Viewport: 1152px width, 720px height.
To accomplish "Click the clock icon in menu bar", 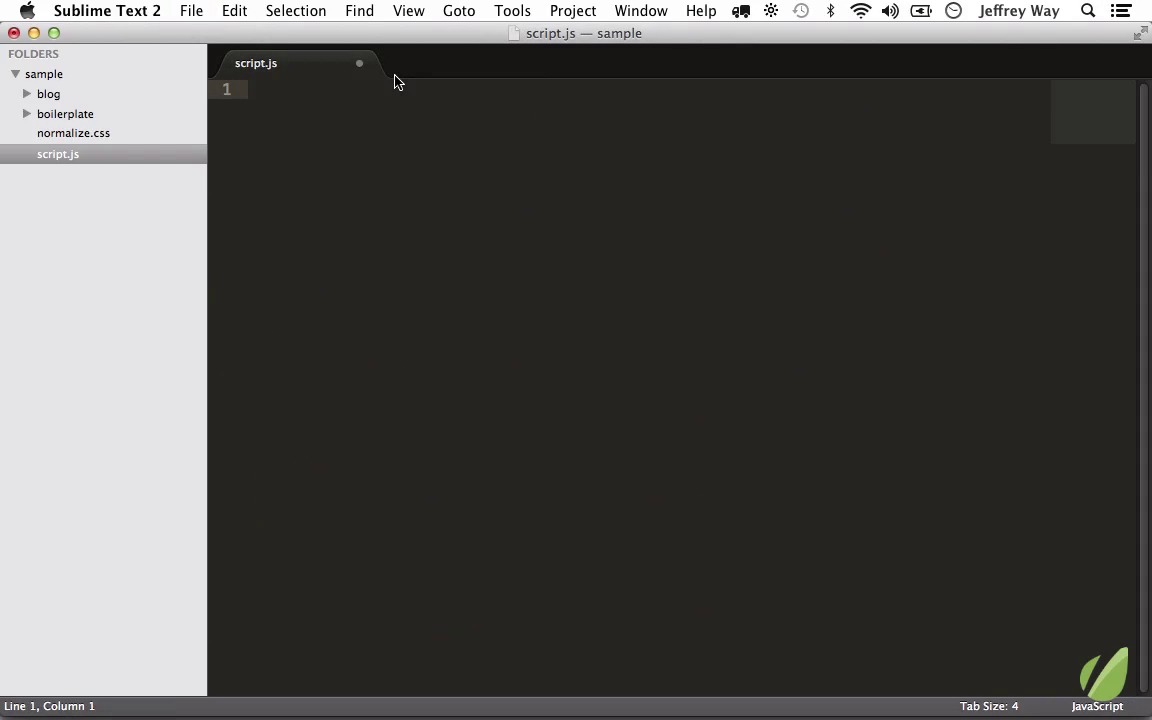I will coord(953,11).
